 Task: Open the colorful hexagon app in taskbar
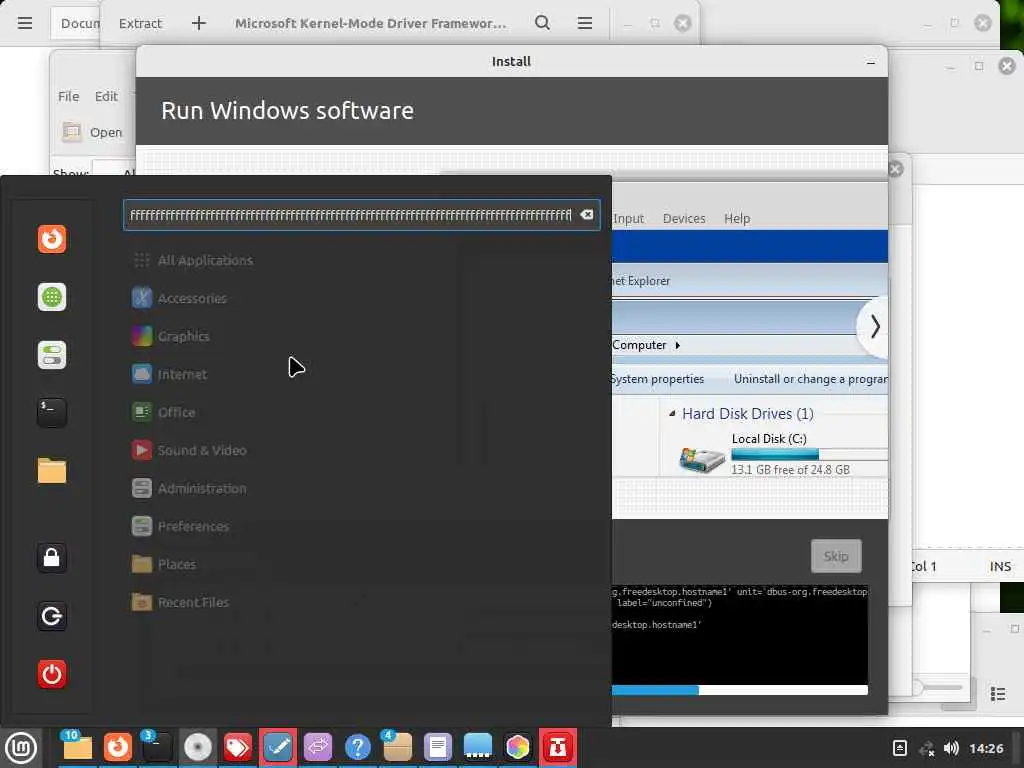[x=517, y=747]
